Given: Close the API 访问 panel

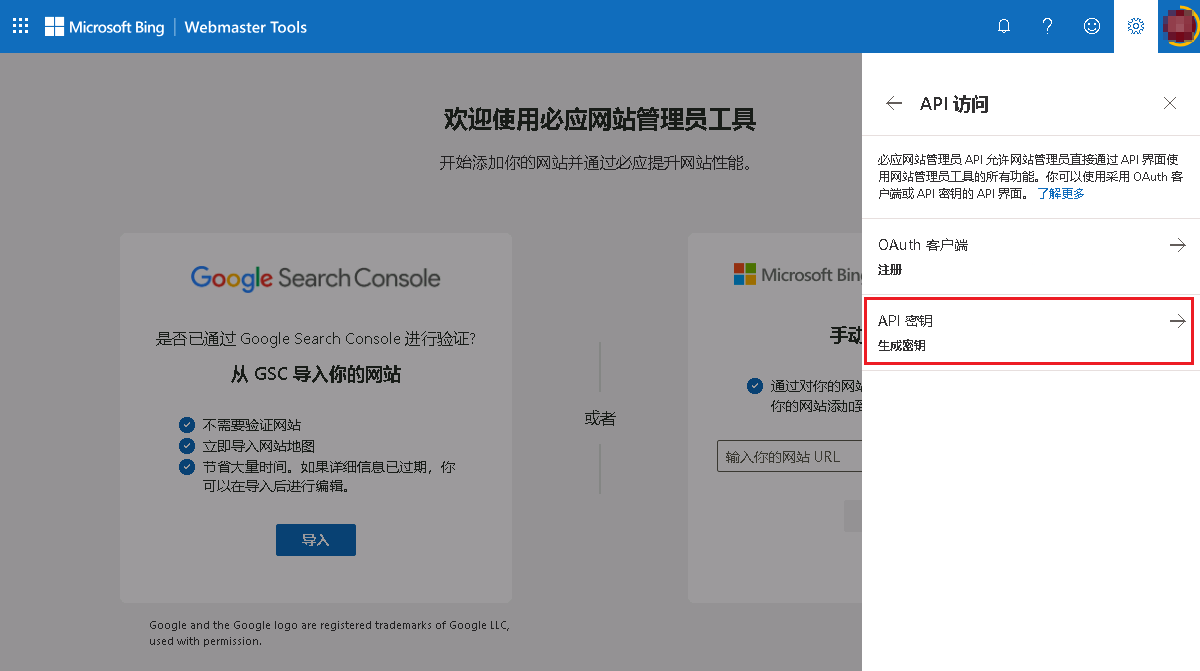Looking at the screenshot, I should coord(1170,104).
